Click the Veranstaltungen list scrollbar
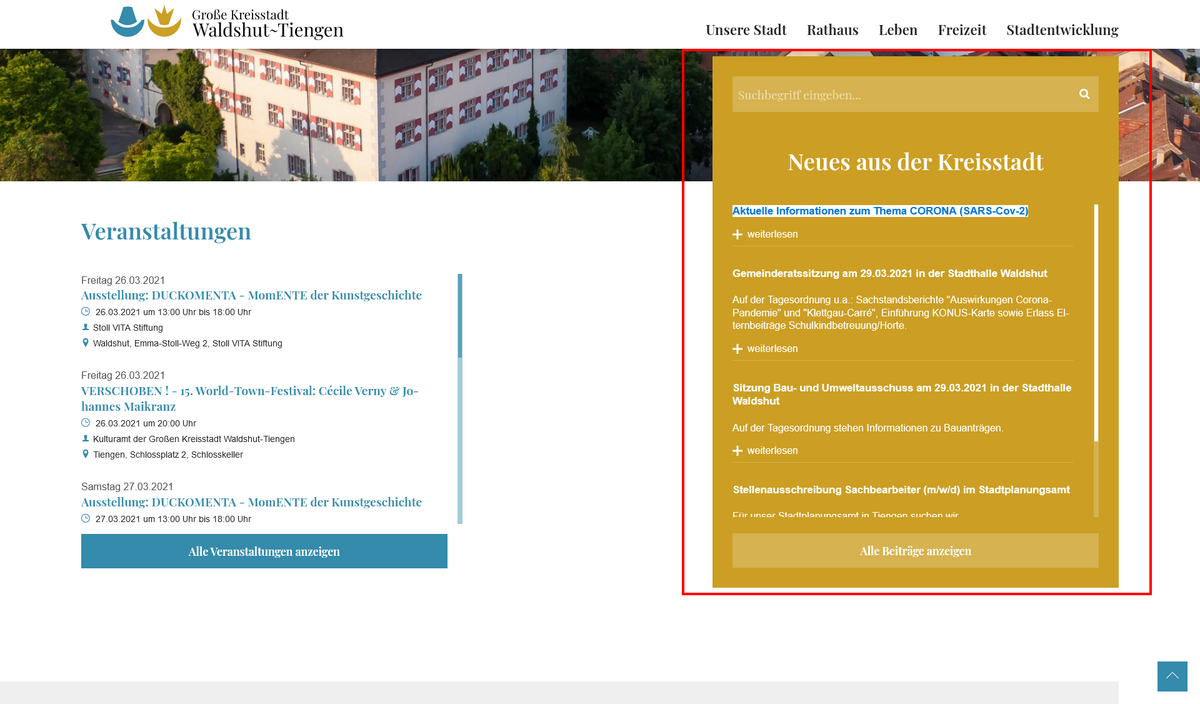Viewport: 1200px width, 704px height. 460,398
